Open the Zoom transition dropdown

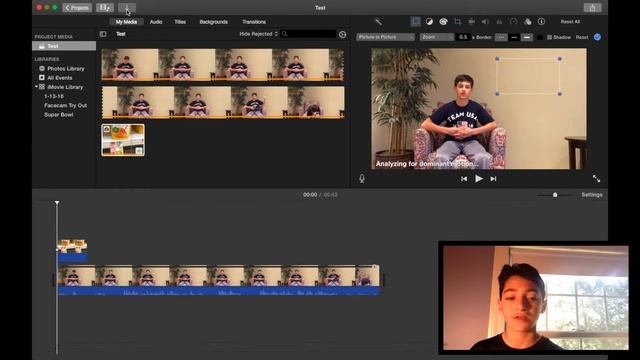click(x=437, y=37)
